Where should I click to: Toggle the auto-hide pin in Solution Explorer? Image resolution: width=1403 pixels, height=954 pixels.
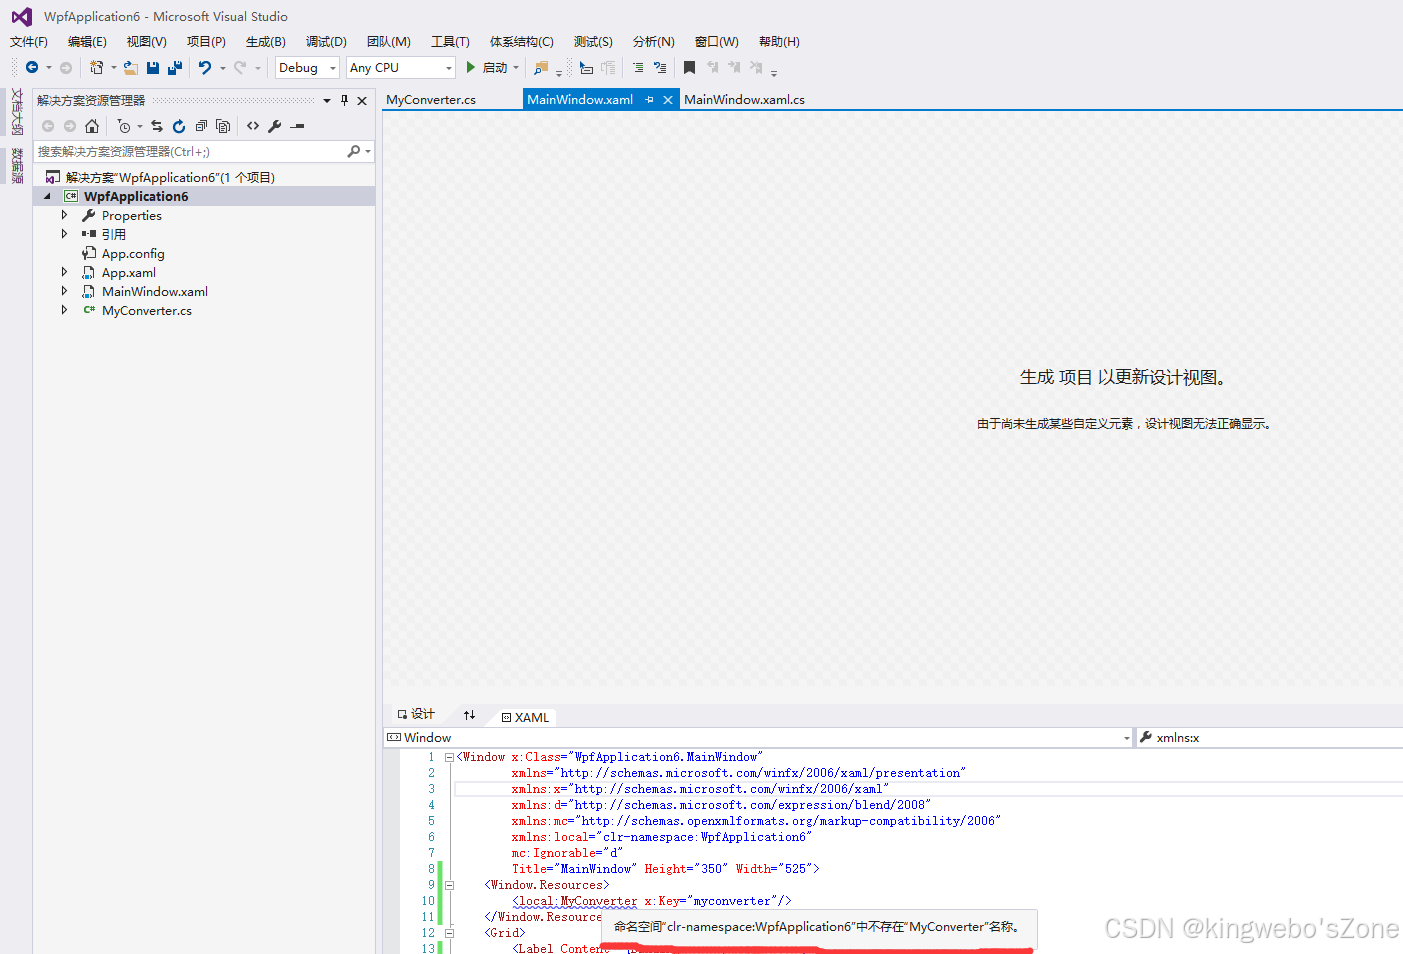point(344,99)
